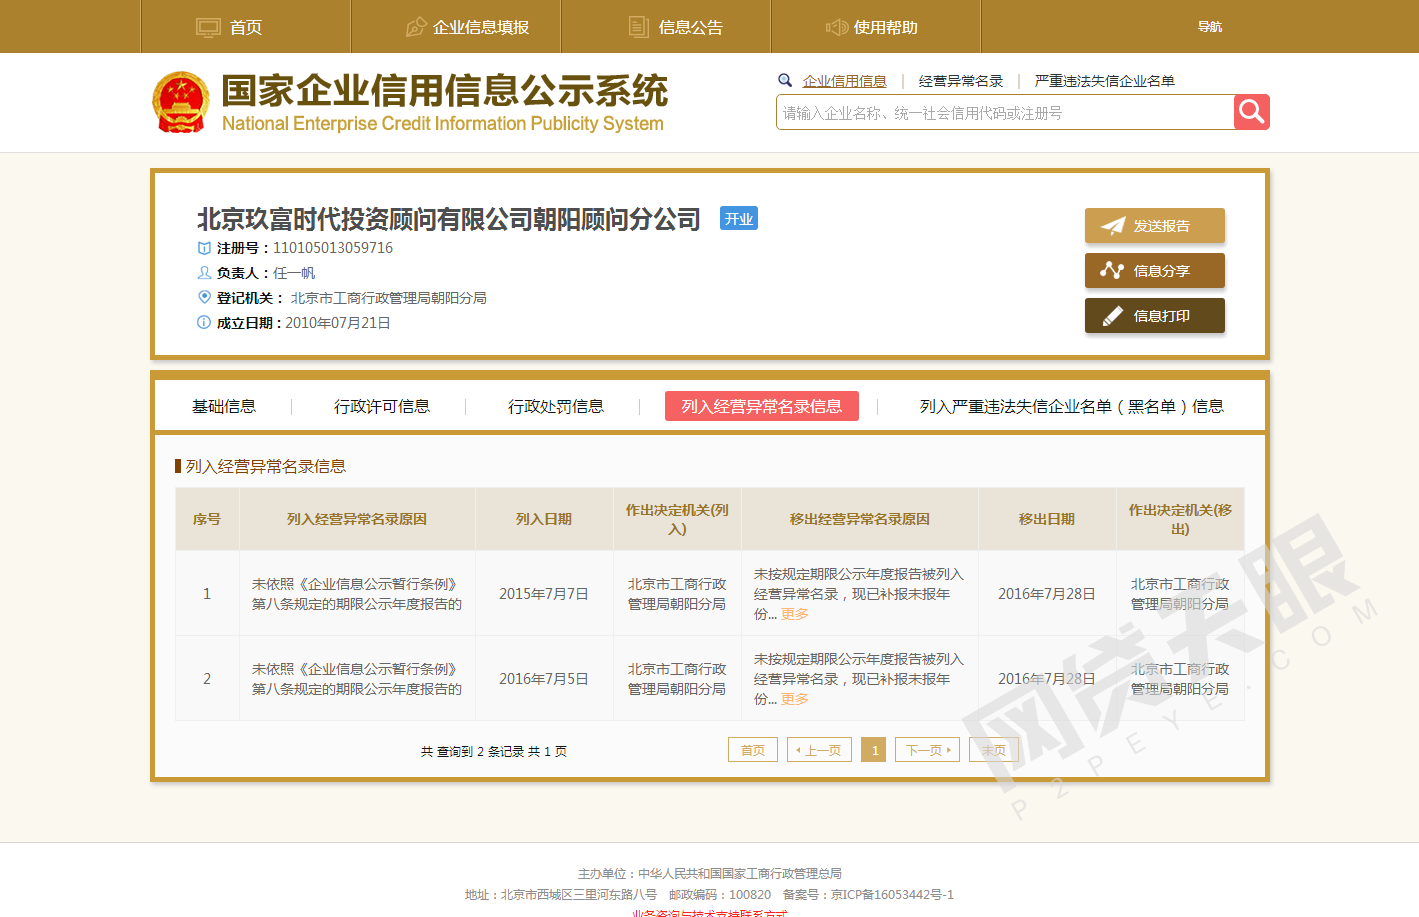Click the red search magnifier button
This screenshot has width=1419, height=917.
[x=1251, y=112]
